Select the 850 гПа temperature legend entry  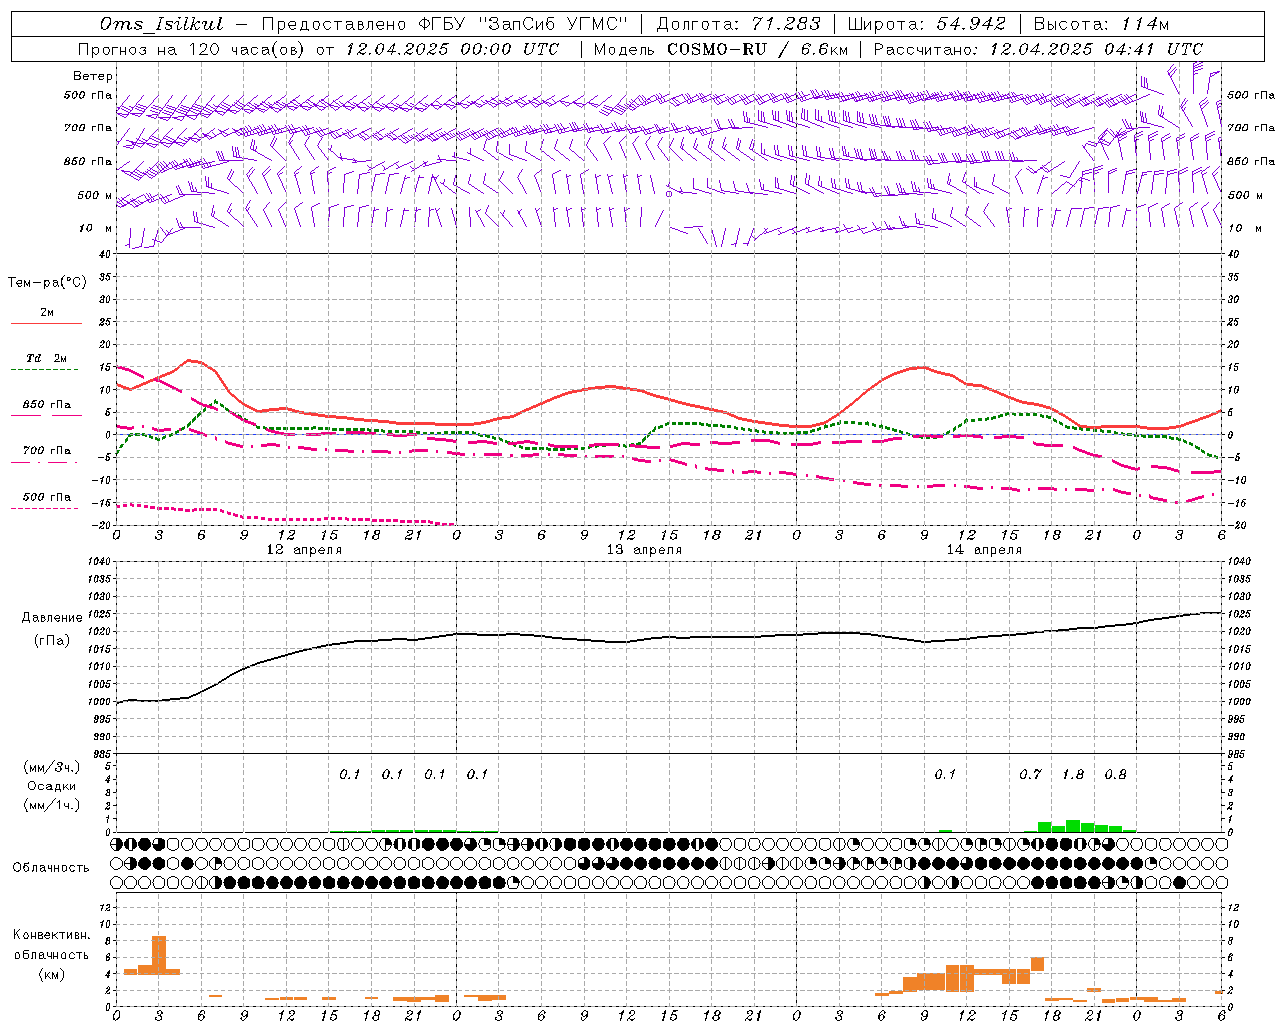point(47,405)
